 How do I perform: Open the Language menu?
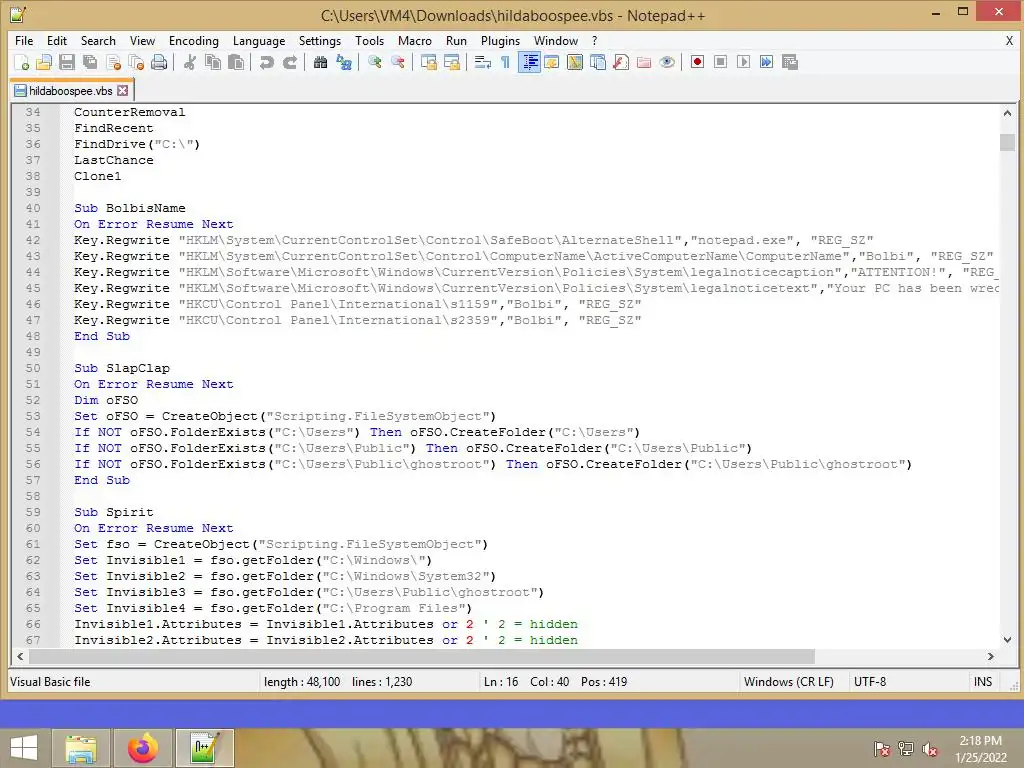[x=259, y=40]
